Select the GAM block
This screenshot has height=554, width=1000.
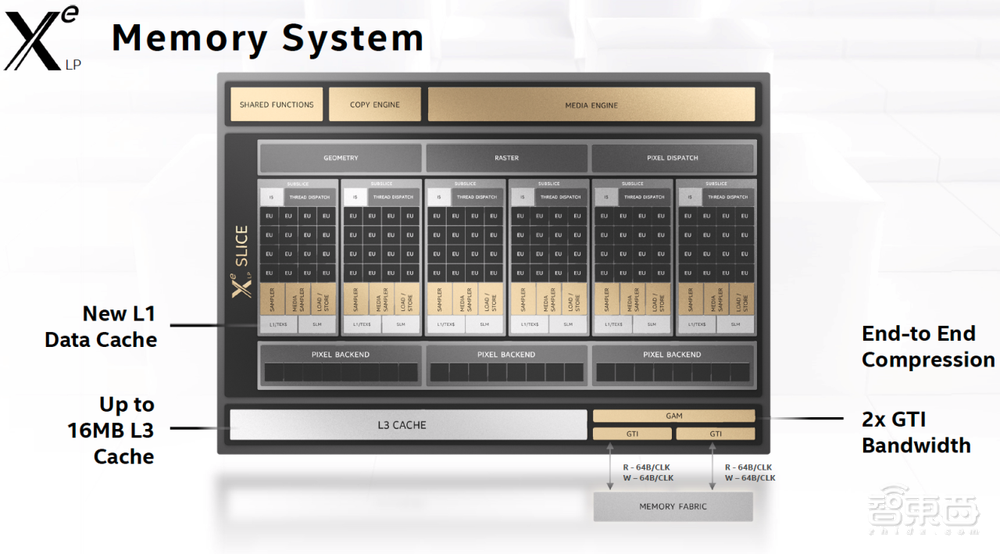click(673, 415)
